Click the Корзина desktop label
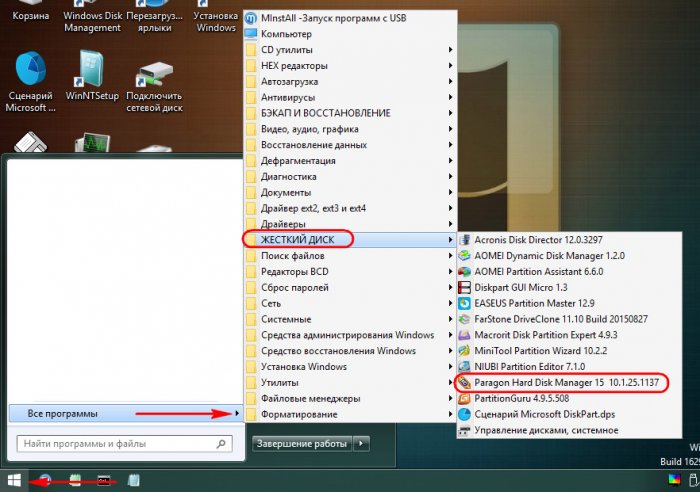The height and width of the screenshot is (492, 700). pos(30,16)
